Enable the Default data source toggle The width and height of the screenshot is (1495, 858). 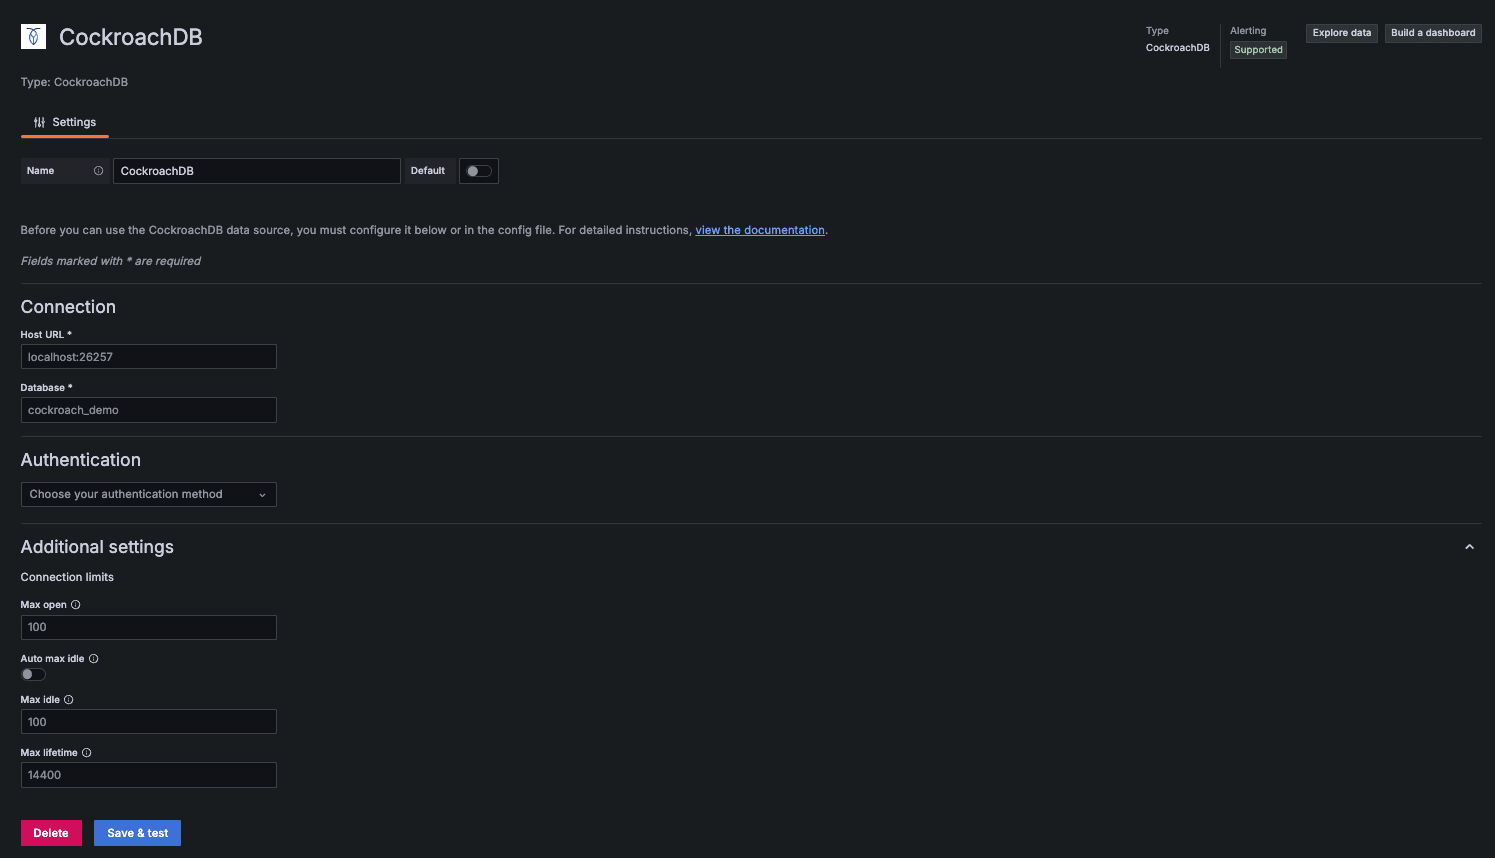coord(478,170)
